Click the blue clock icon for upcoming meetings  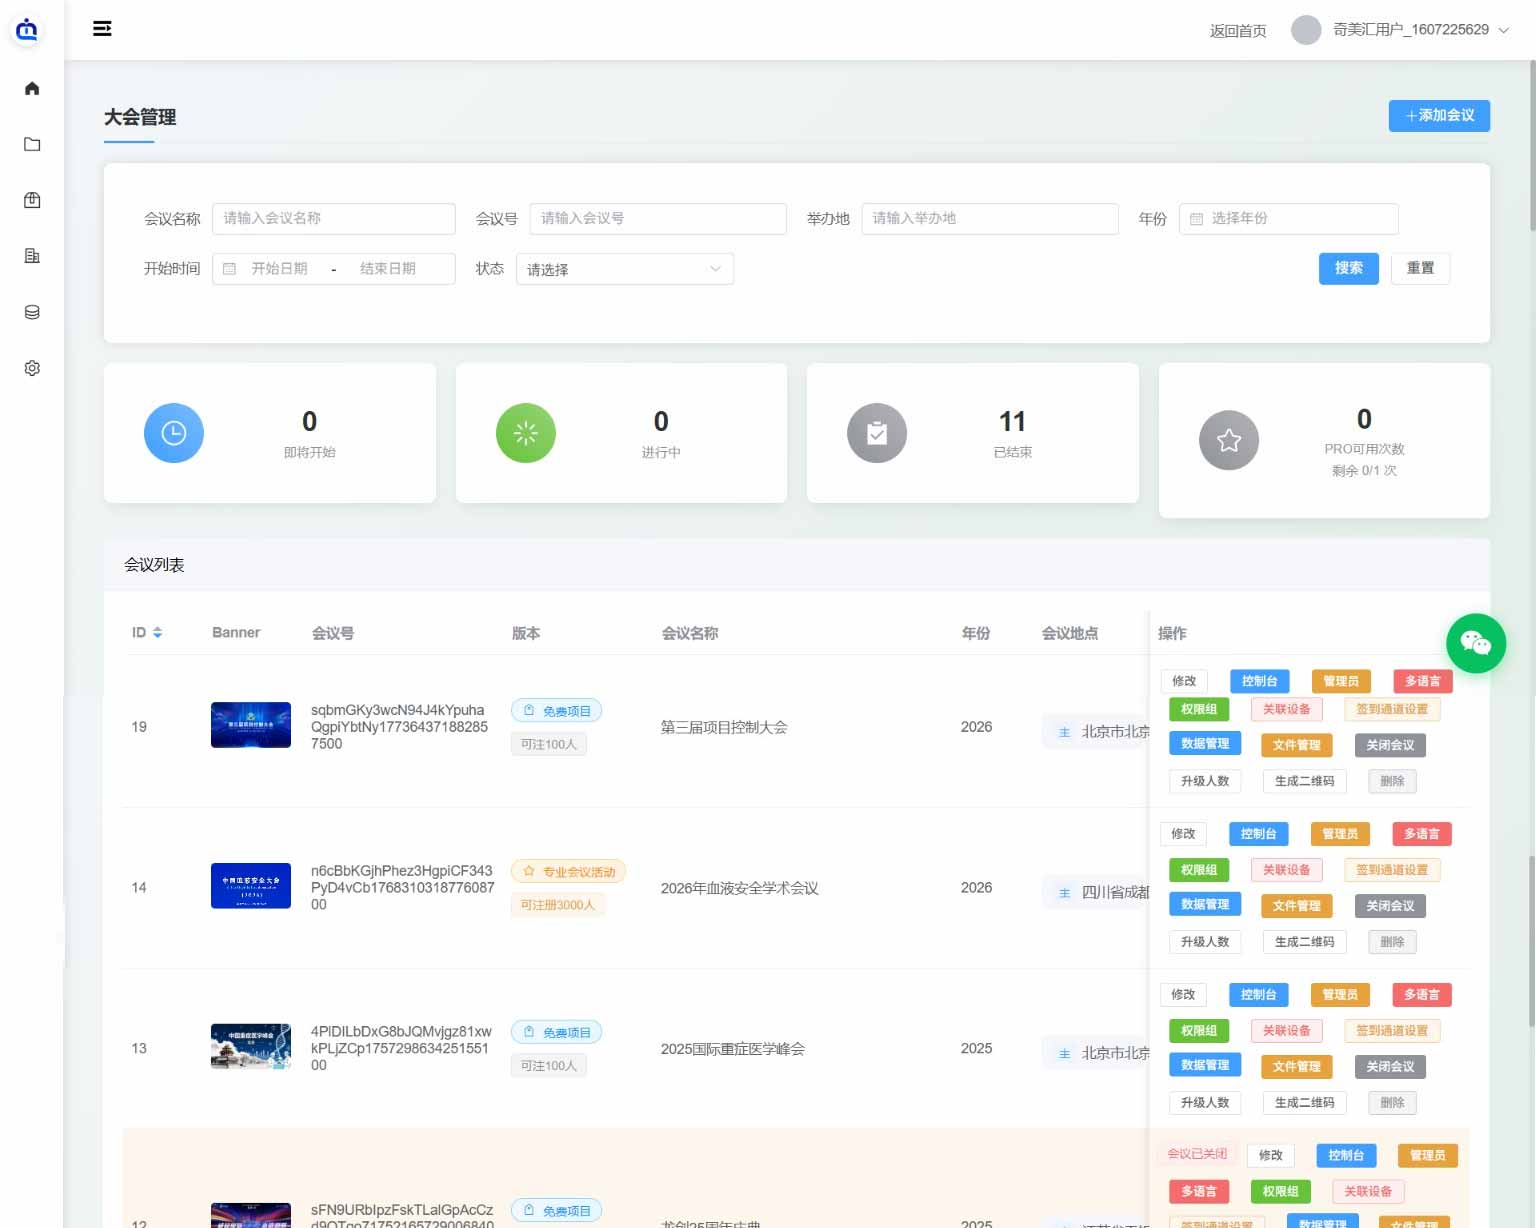(x=174, y=433)
